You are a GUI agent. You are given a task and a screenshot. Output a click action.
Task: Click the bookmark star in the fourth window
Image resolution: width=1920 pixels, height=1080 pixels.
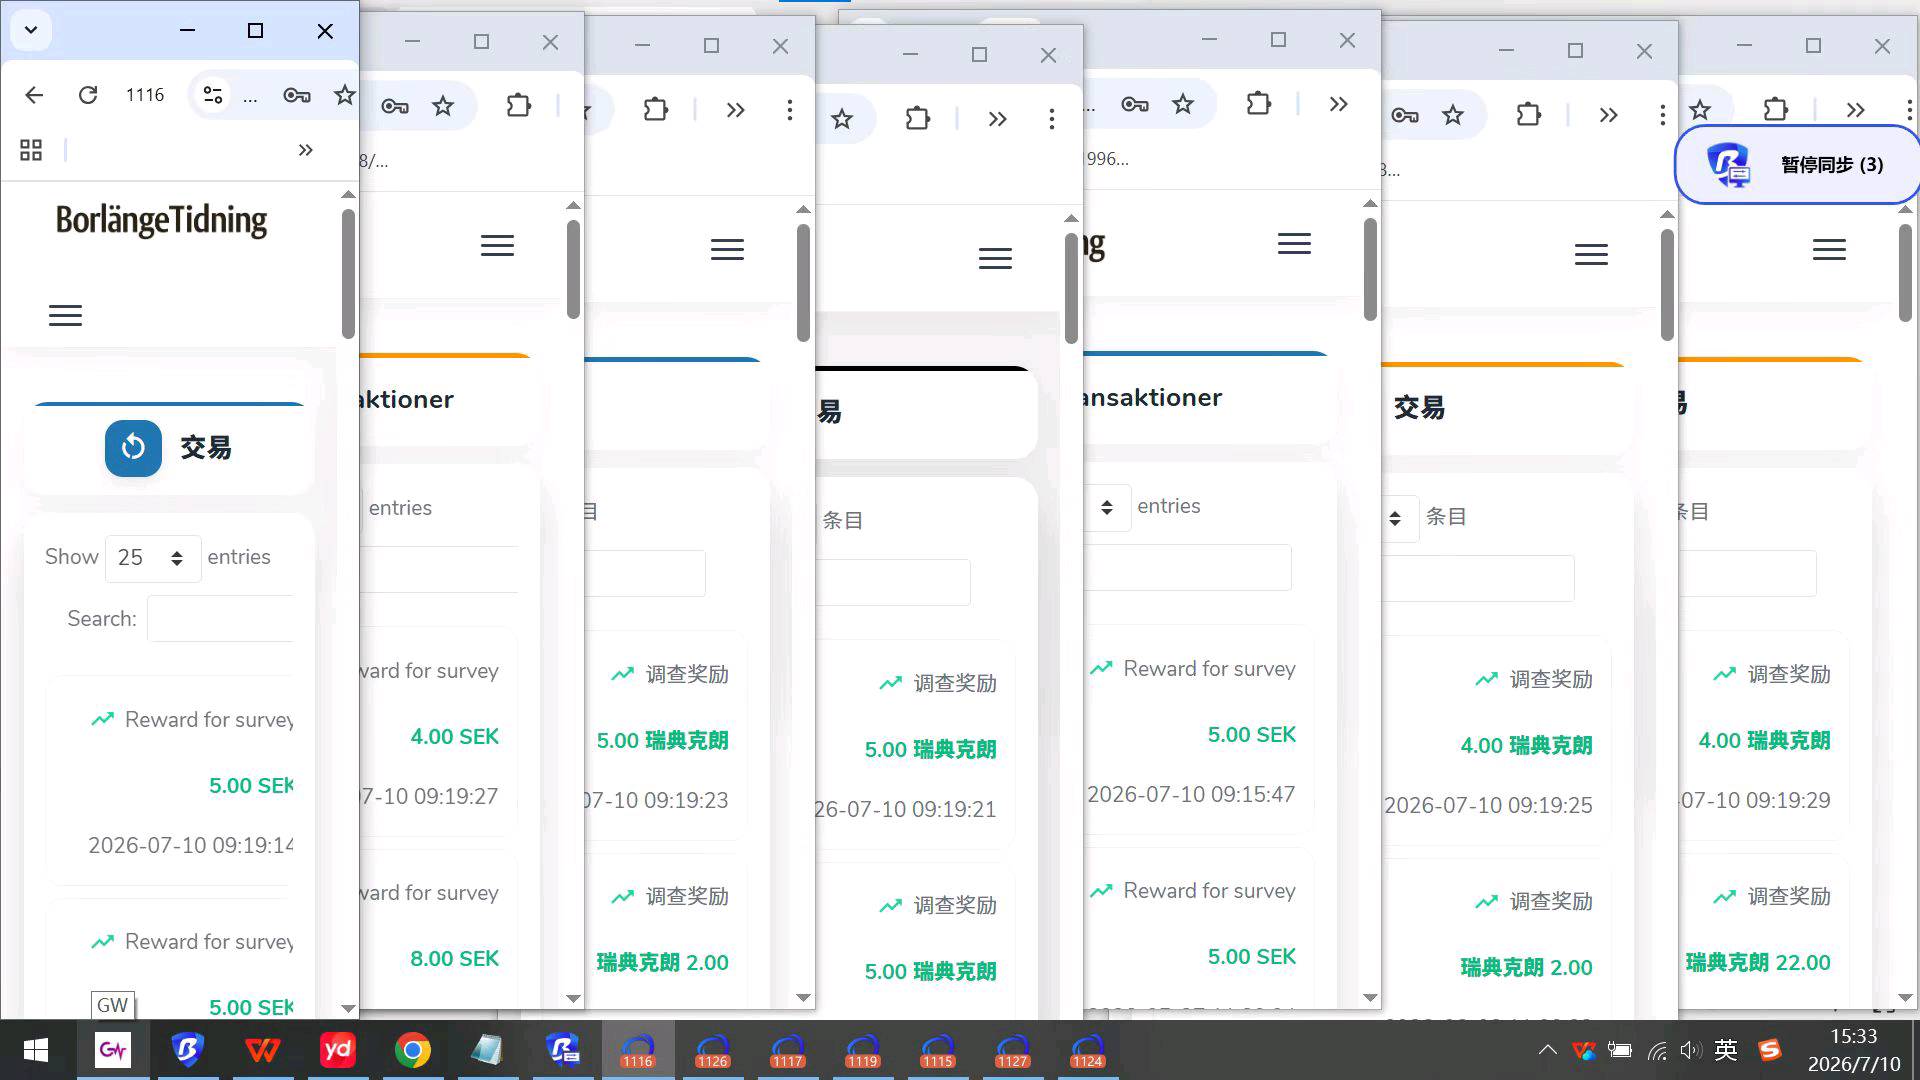842,120
